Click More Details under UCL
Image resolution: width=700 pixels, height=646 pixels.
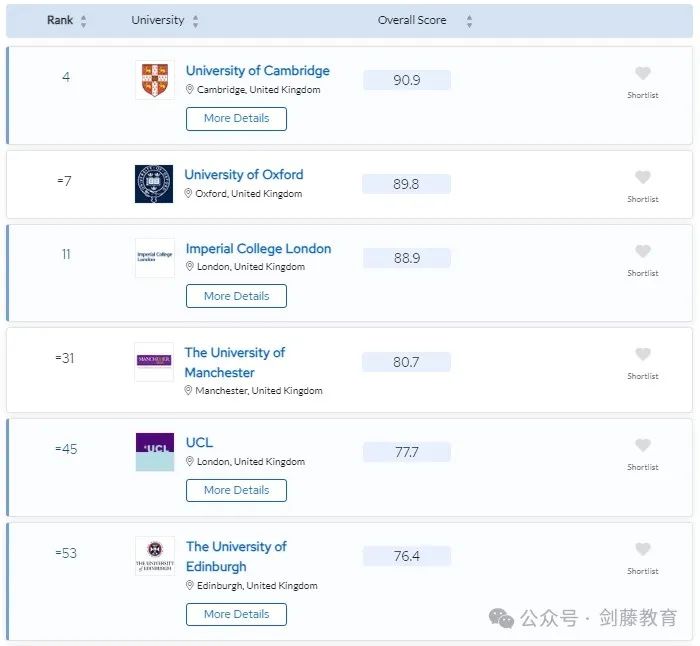pos(236,490)
